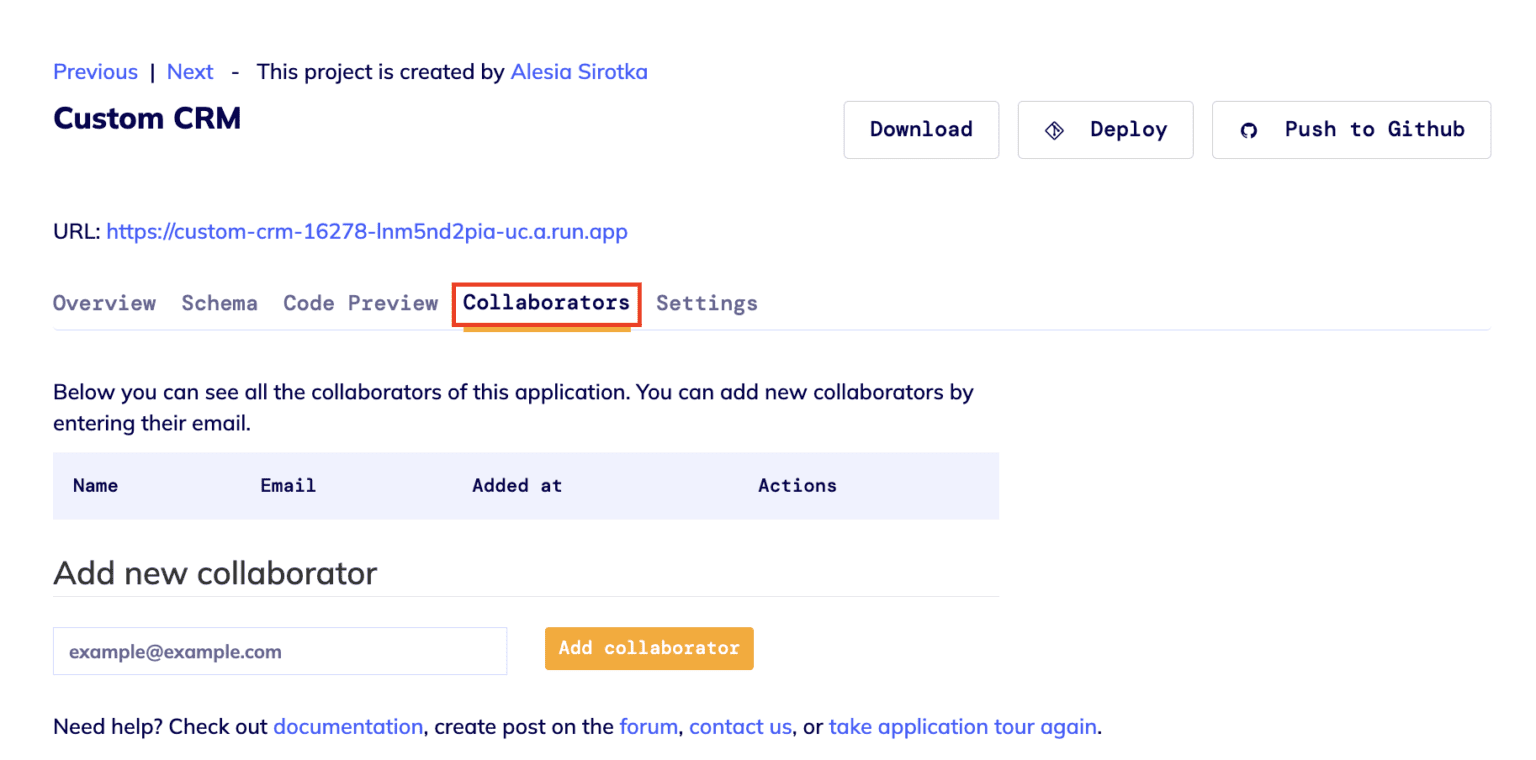Click the collaborator email input field

click(279, 650)
